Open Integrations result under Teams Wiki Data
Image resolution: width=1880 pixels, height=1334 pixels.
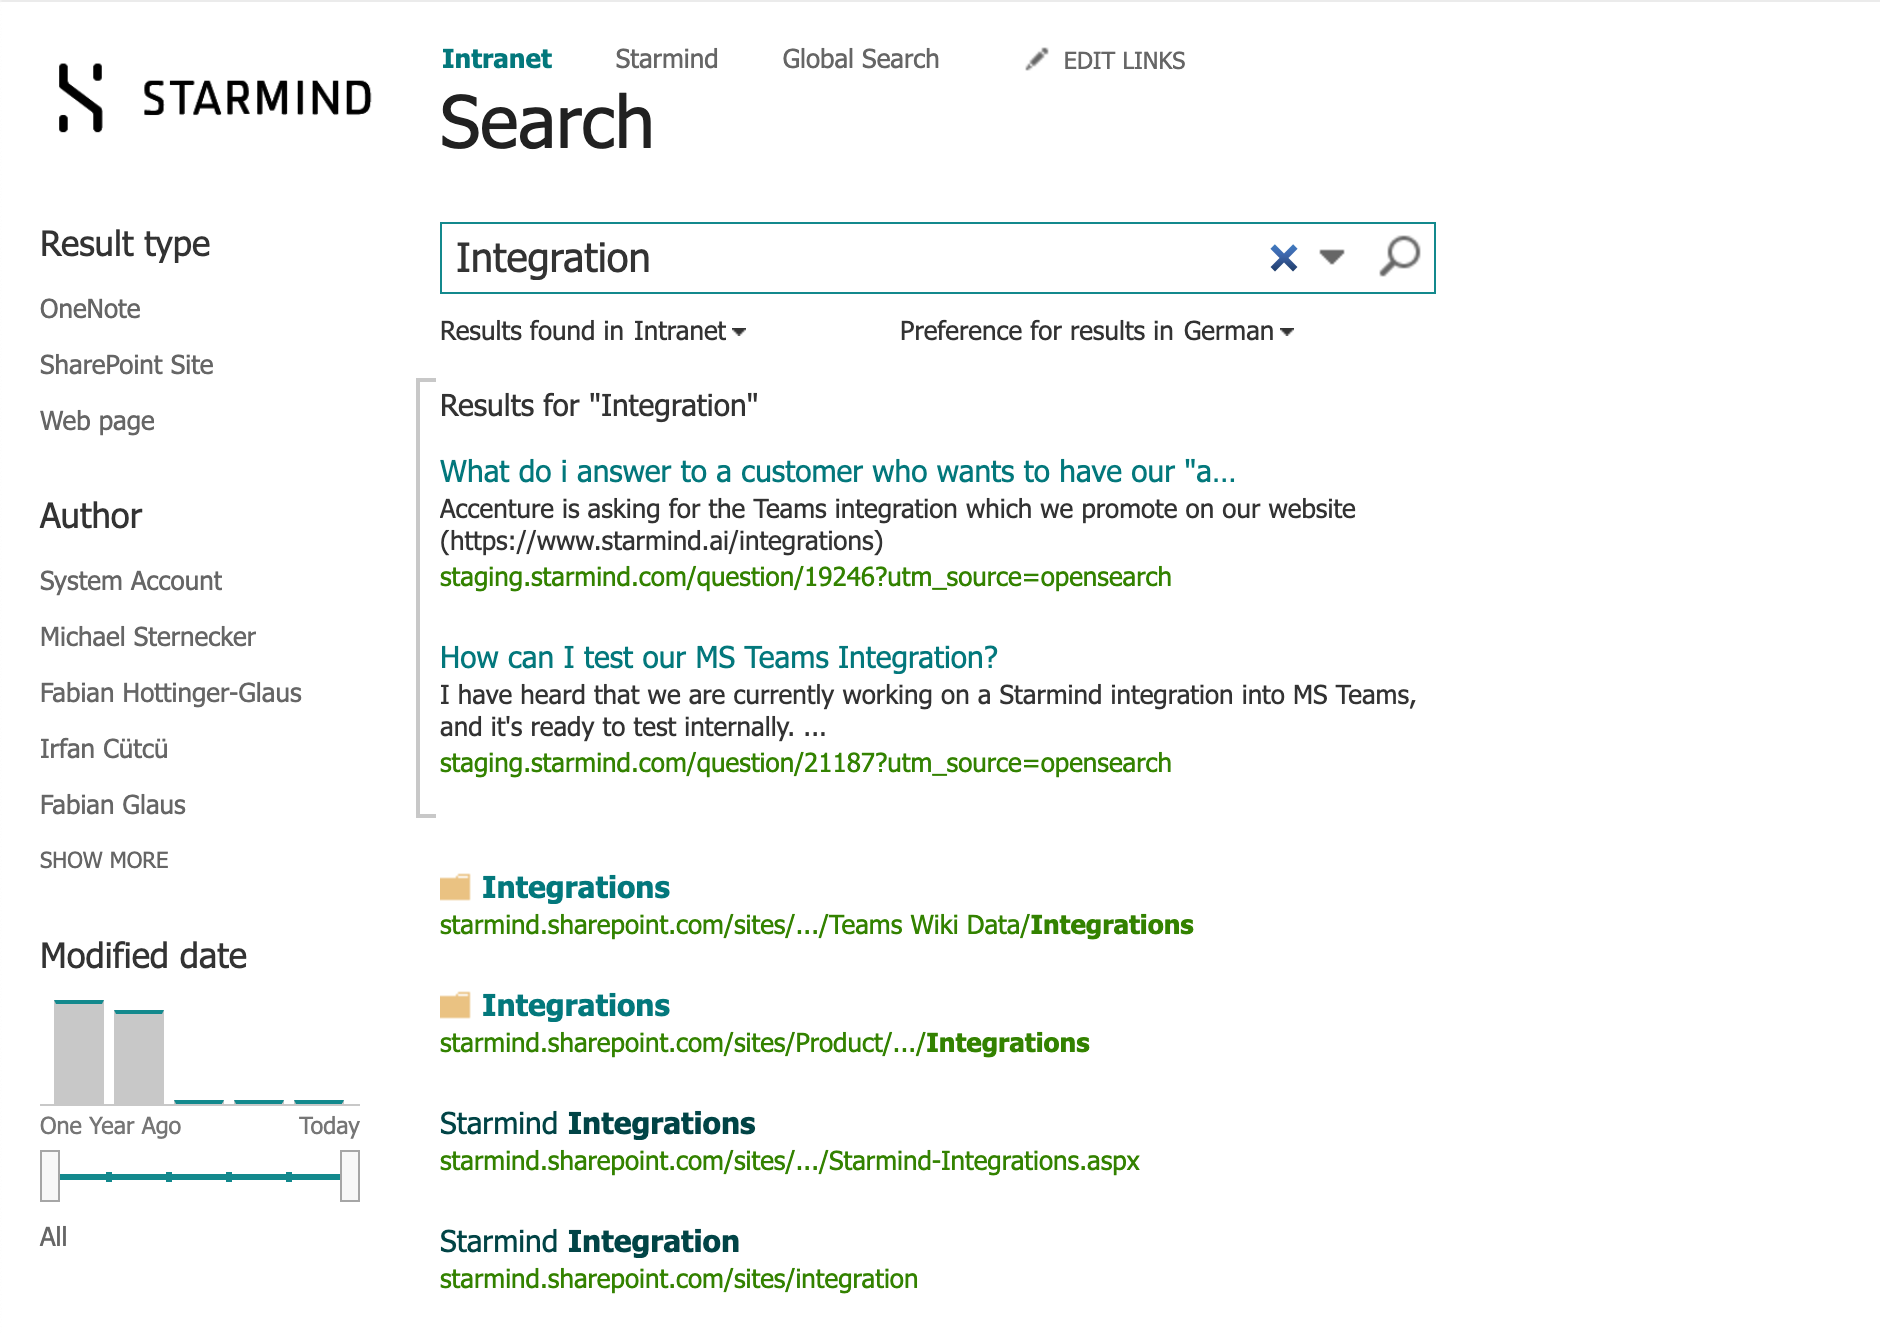[x=576, y=887]
